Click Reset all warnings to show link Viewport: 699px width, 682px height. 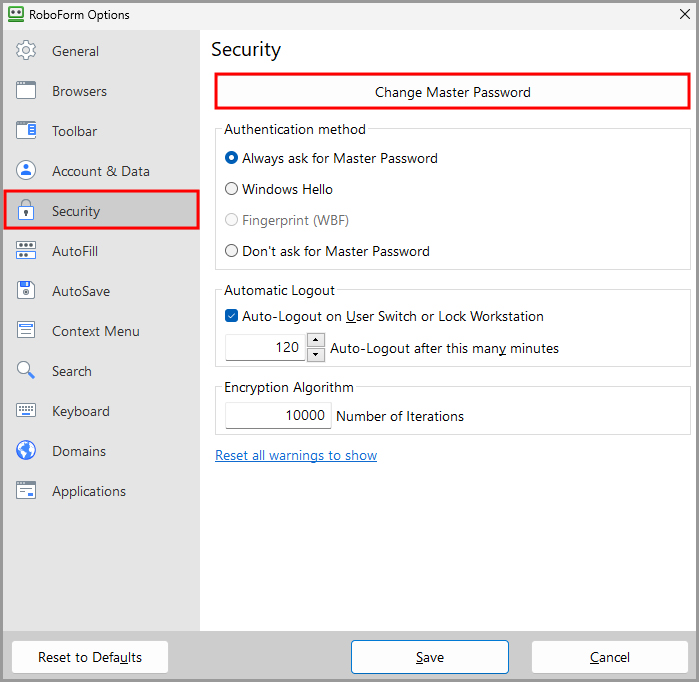pos(296,455)
